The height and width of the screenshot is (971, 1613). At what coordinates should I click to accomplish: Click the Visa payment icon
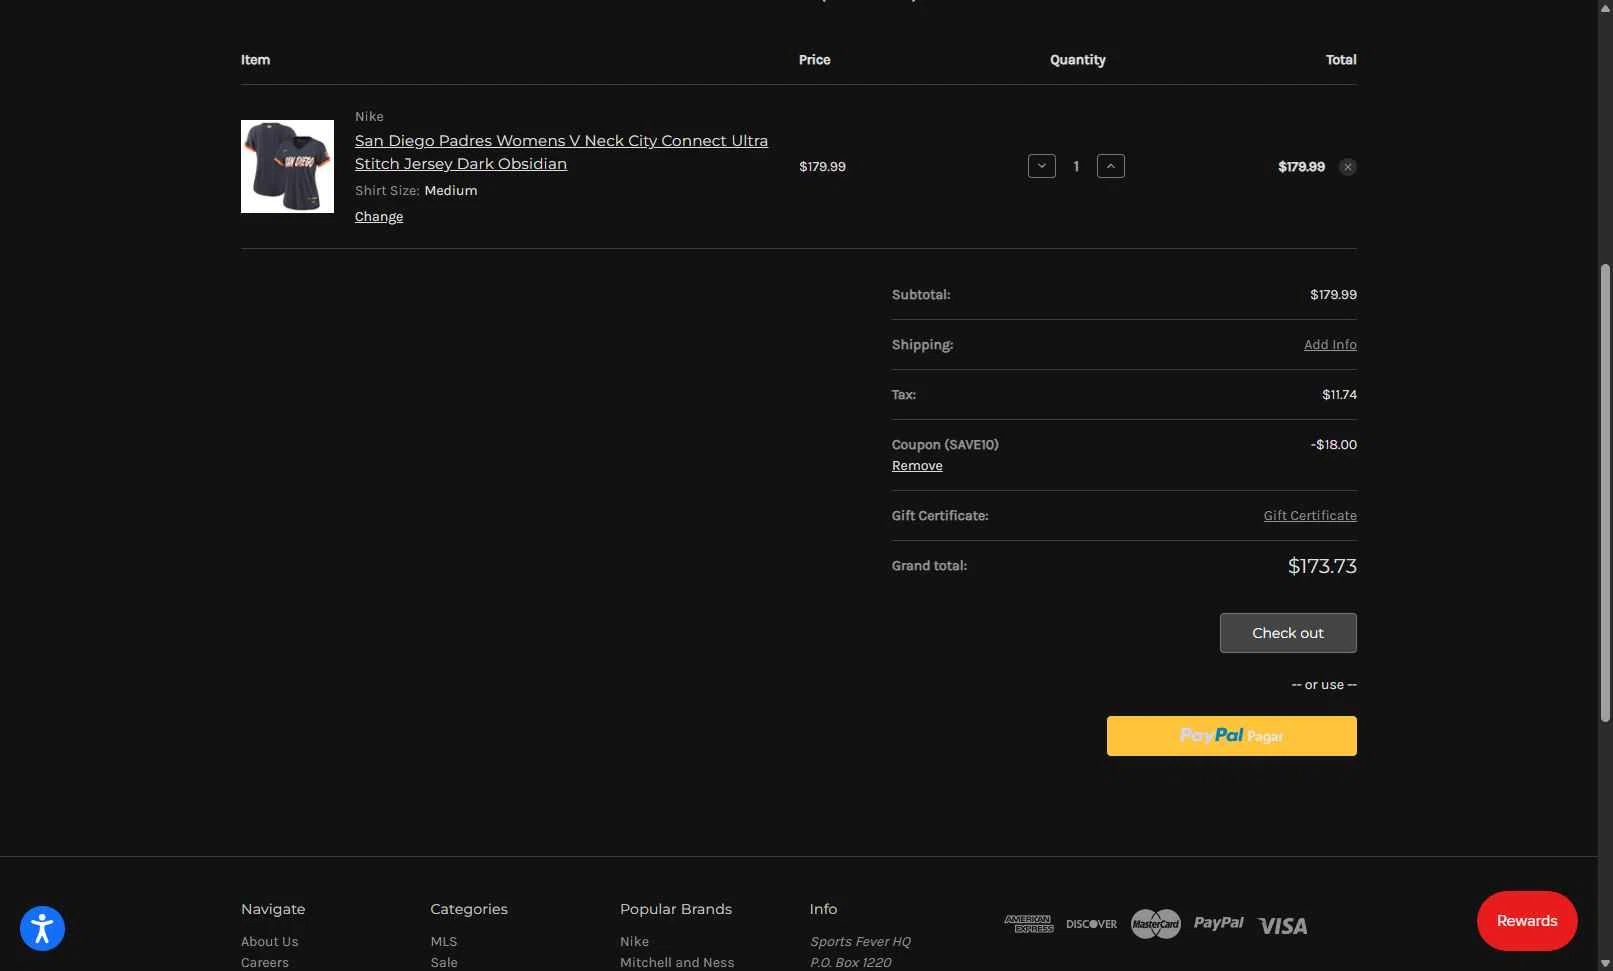(x=1283, y=926)
